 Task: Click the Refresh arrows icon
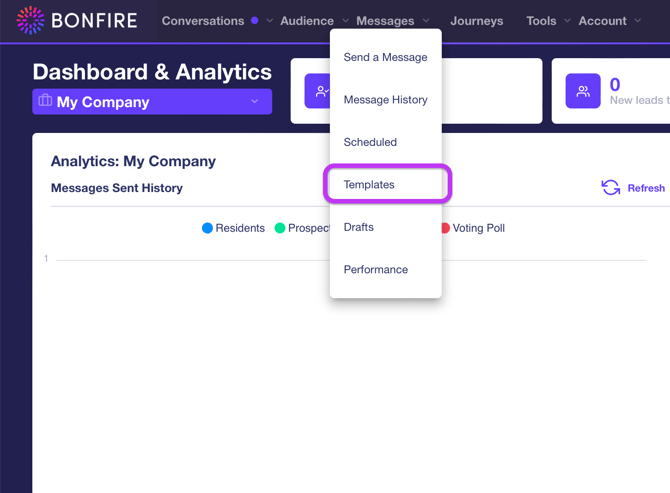(610, 188)
